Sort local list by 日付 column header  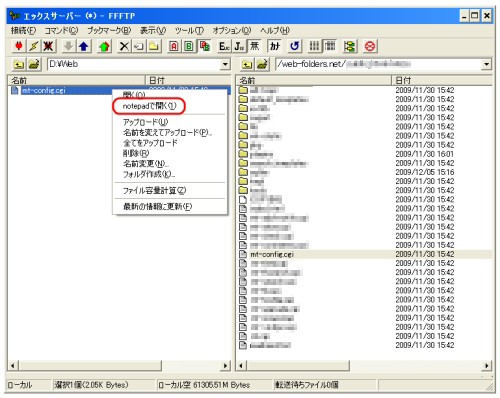coord(188,80)
